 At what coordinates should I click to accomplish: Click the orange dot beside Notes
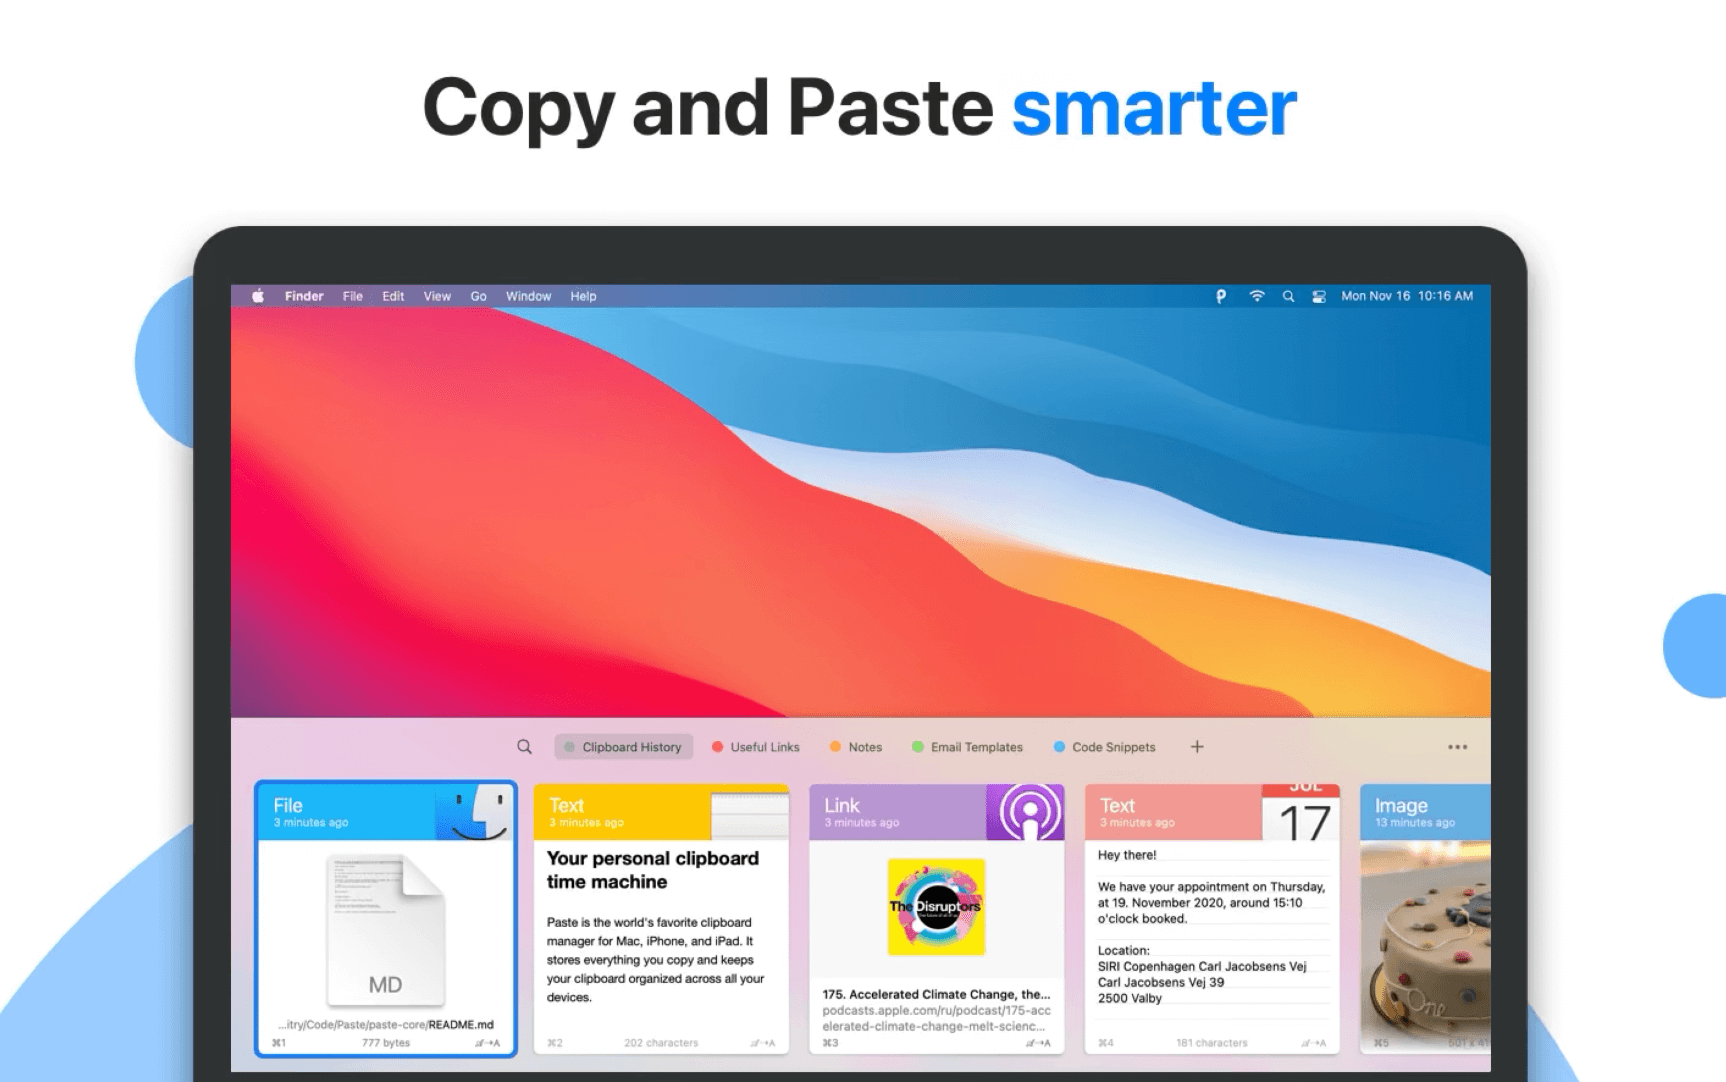tap(835, 747)
